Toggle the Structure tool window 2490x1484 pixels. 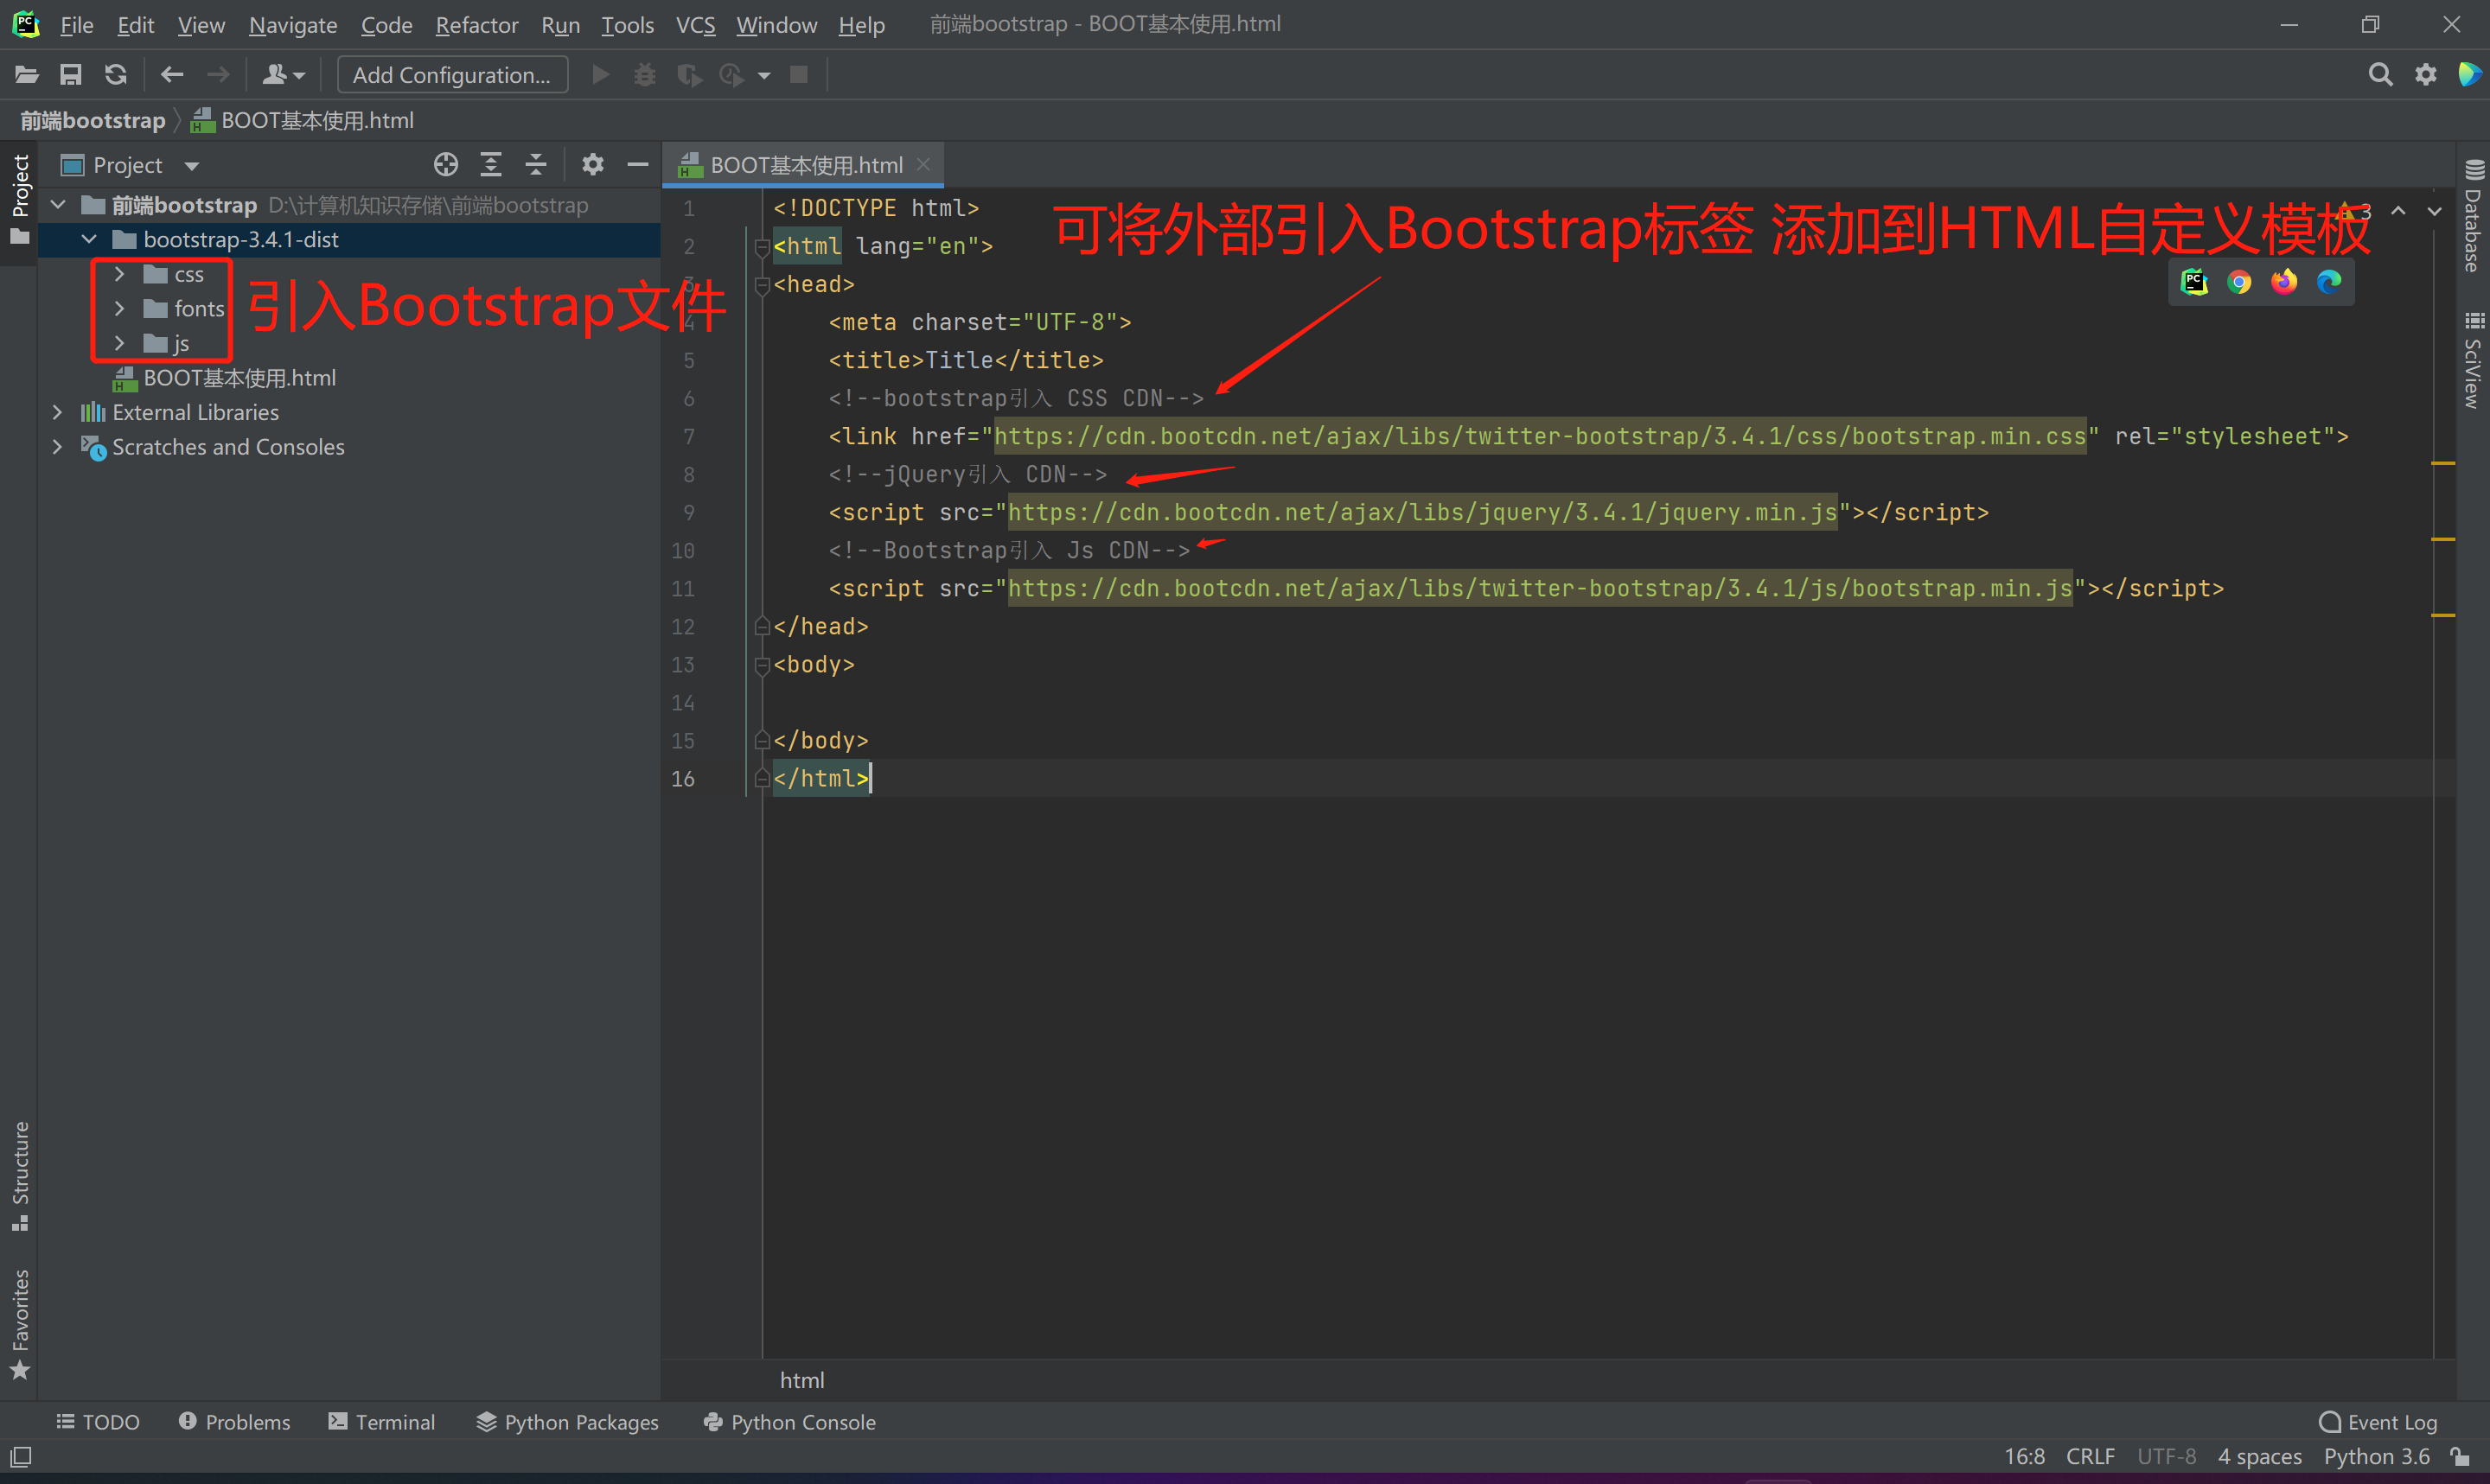(20, 1175)
